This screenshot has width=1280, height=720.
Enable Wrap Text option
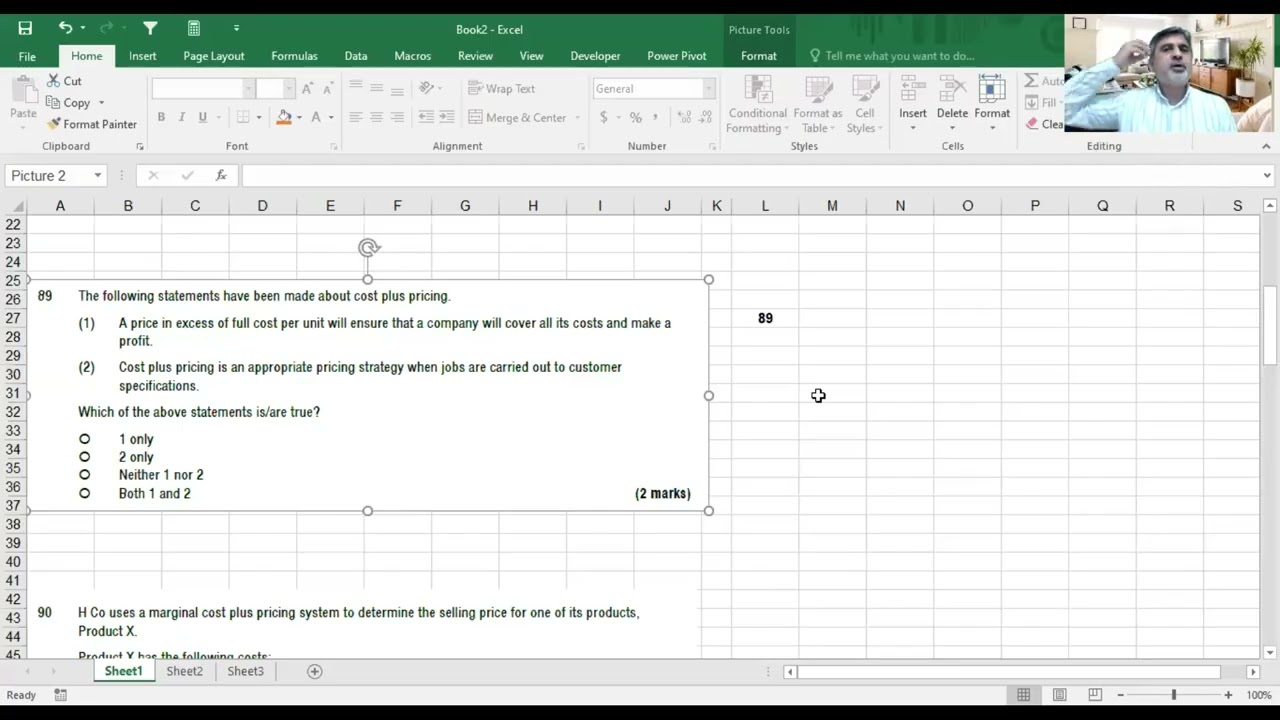tap(502, 89)
